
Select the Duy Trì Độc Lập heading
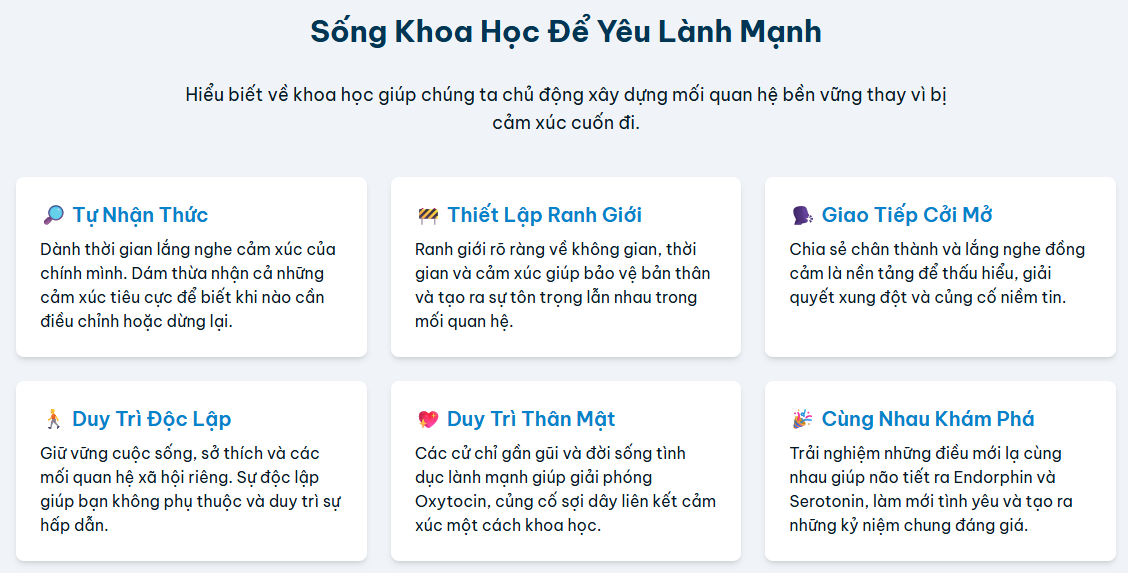(x=151, y=419)
